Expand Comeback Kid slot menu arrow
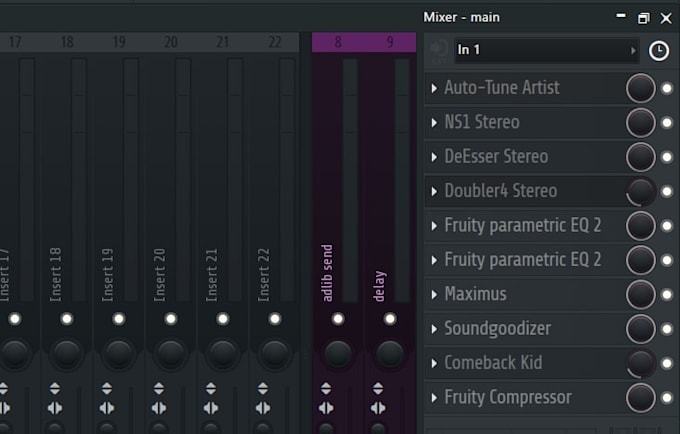 coord(434,363)
